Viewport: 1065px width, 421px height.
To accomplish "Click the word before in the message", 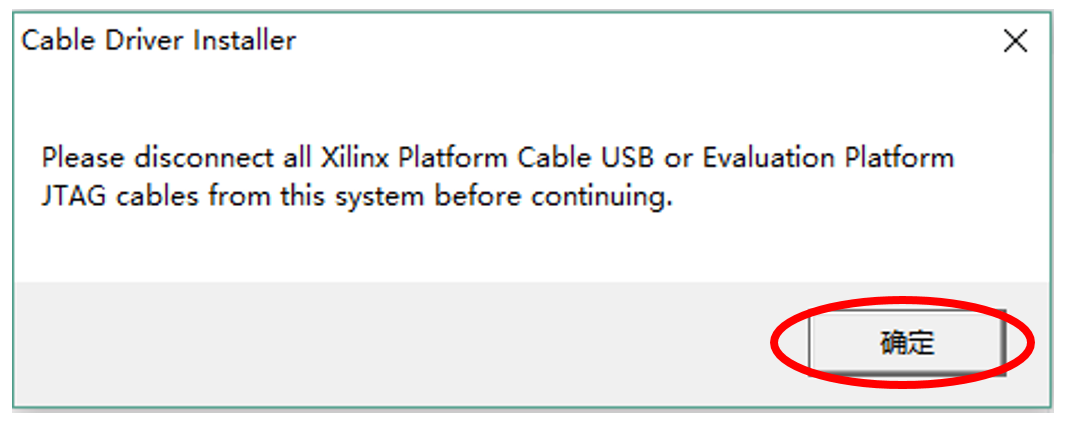I will pos(479,196).
